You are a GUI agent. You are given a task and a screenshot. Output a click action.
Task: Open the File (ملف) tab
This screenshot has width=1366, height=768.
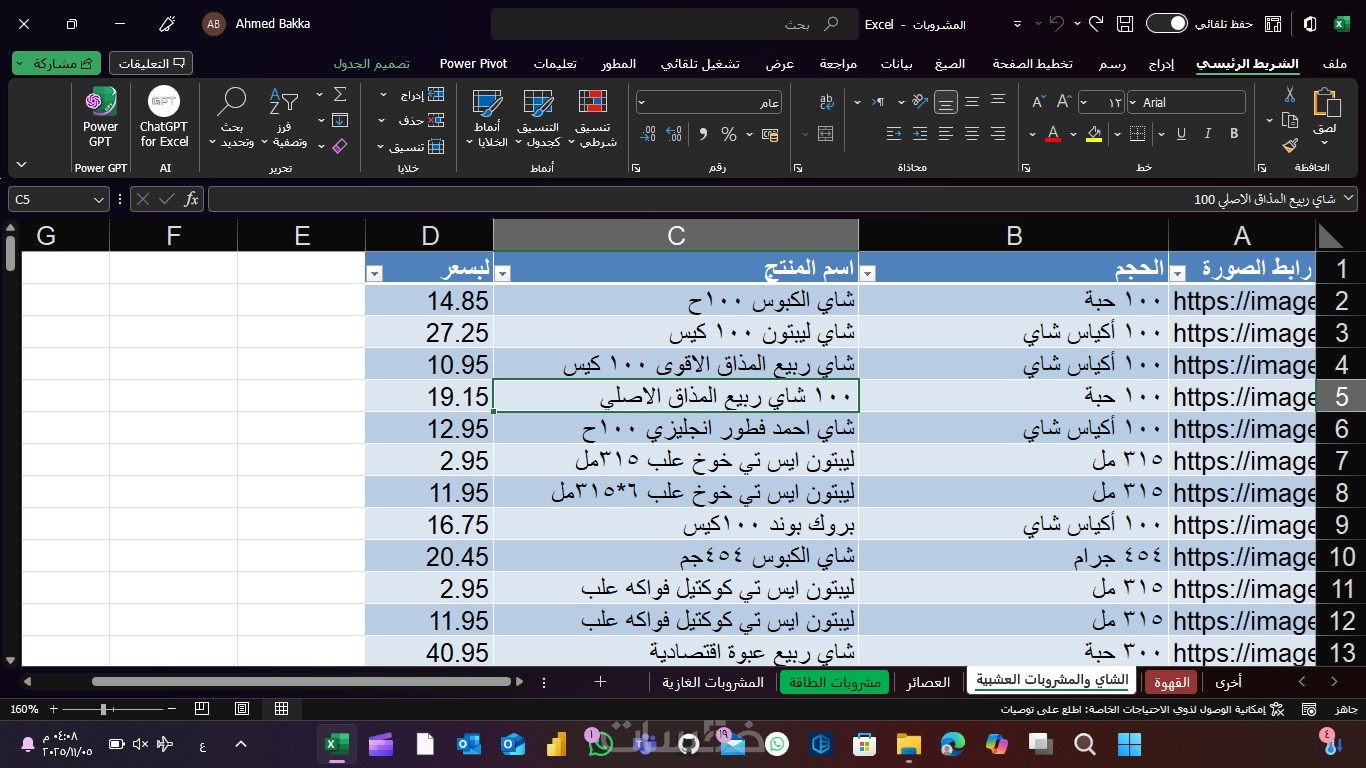coord(1335,63)
